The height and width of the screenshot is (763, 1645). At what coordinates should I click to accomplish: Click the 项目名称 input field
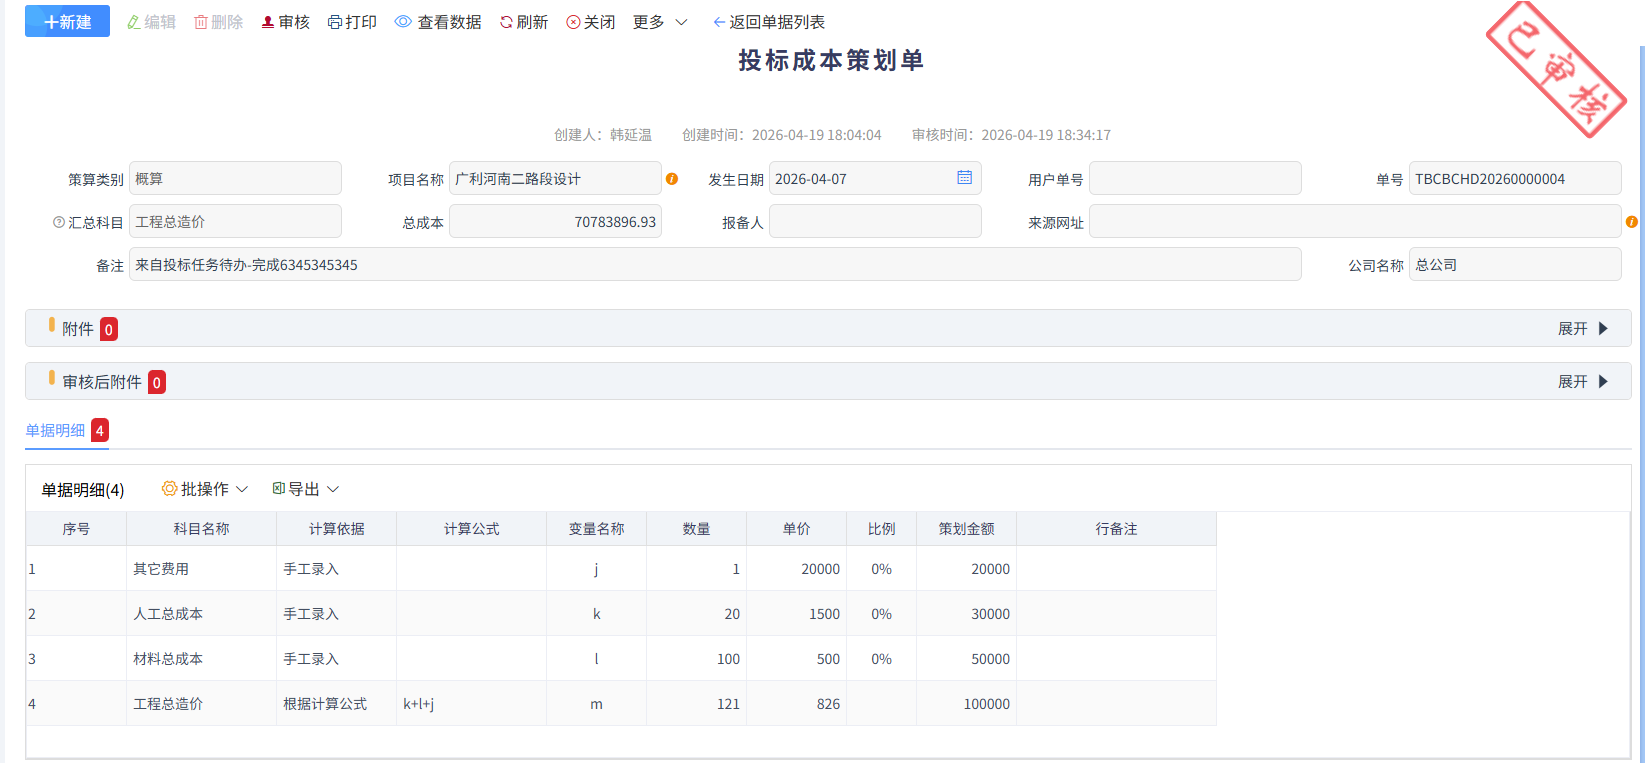click(555, 178)
